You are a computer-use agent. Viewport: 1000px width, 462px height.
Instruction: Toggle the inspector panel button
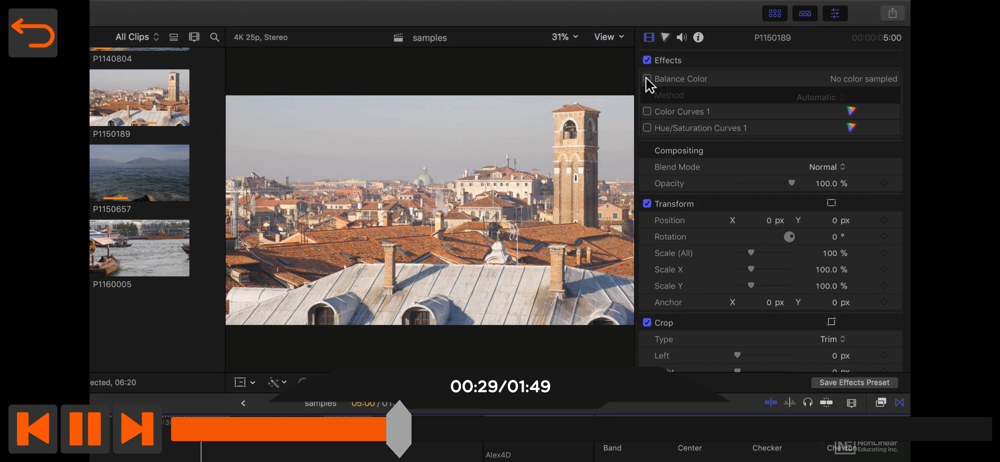click(x=835, y=13)
